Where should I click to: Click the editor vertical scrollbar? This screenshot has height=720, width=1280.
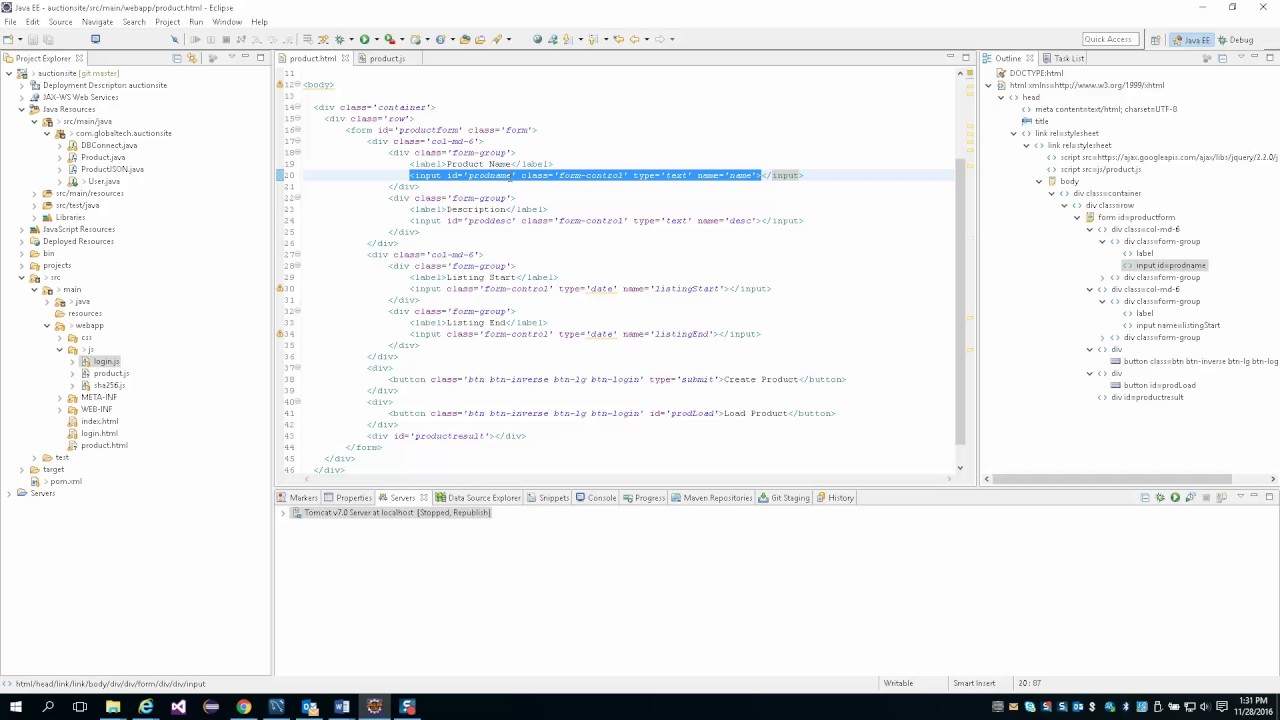(x=960, y=300)
